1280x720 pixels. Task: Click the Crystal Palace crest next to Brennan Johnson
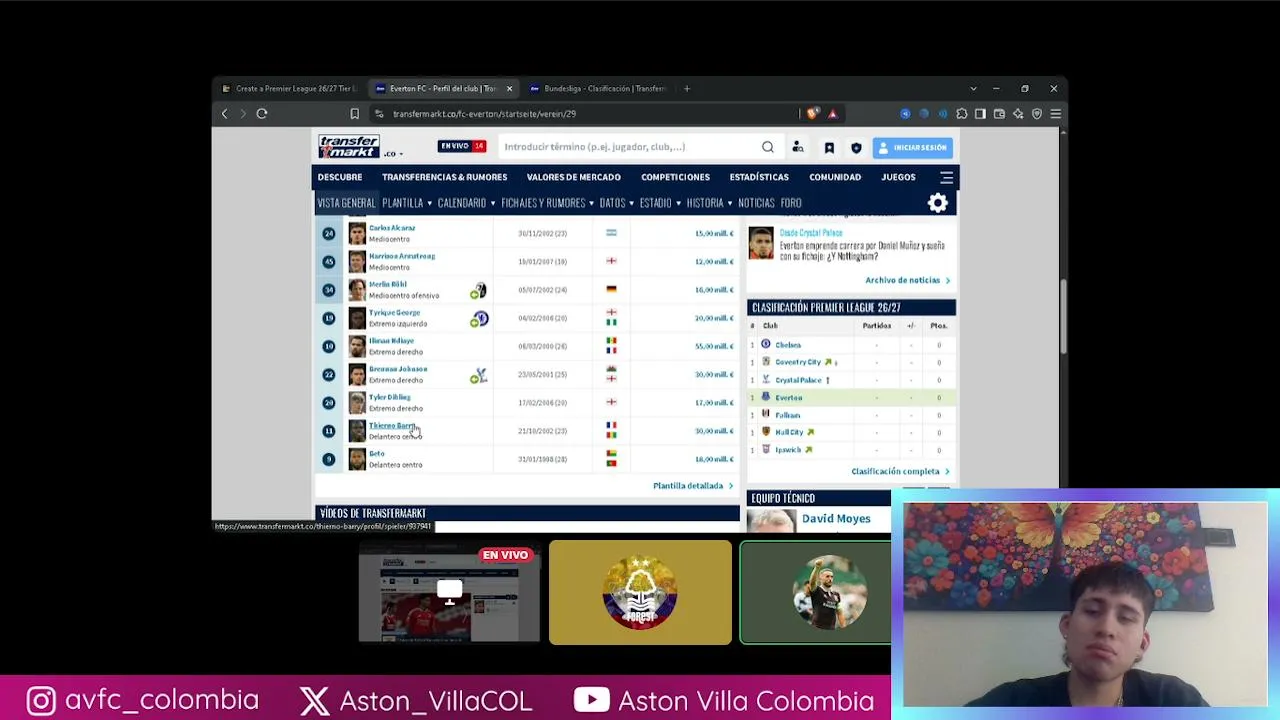479,375
